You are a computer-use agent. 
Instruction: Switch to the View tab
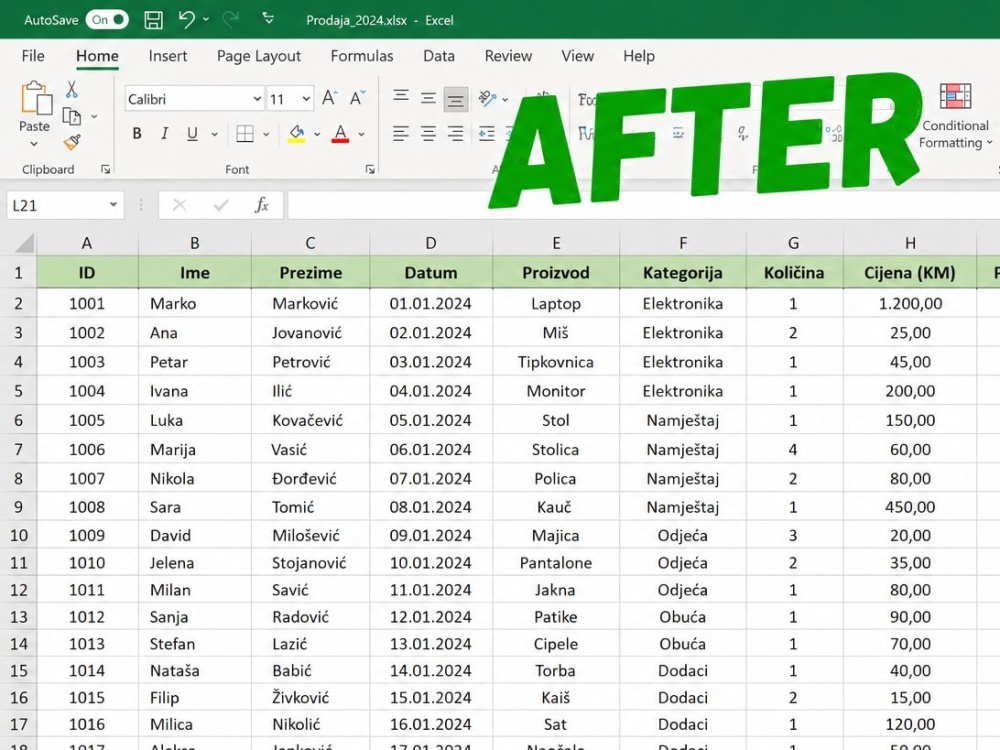click(x=577, y=56)
